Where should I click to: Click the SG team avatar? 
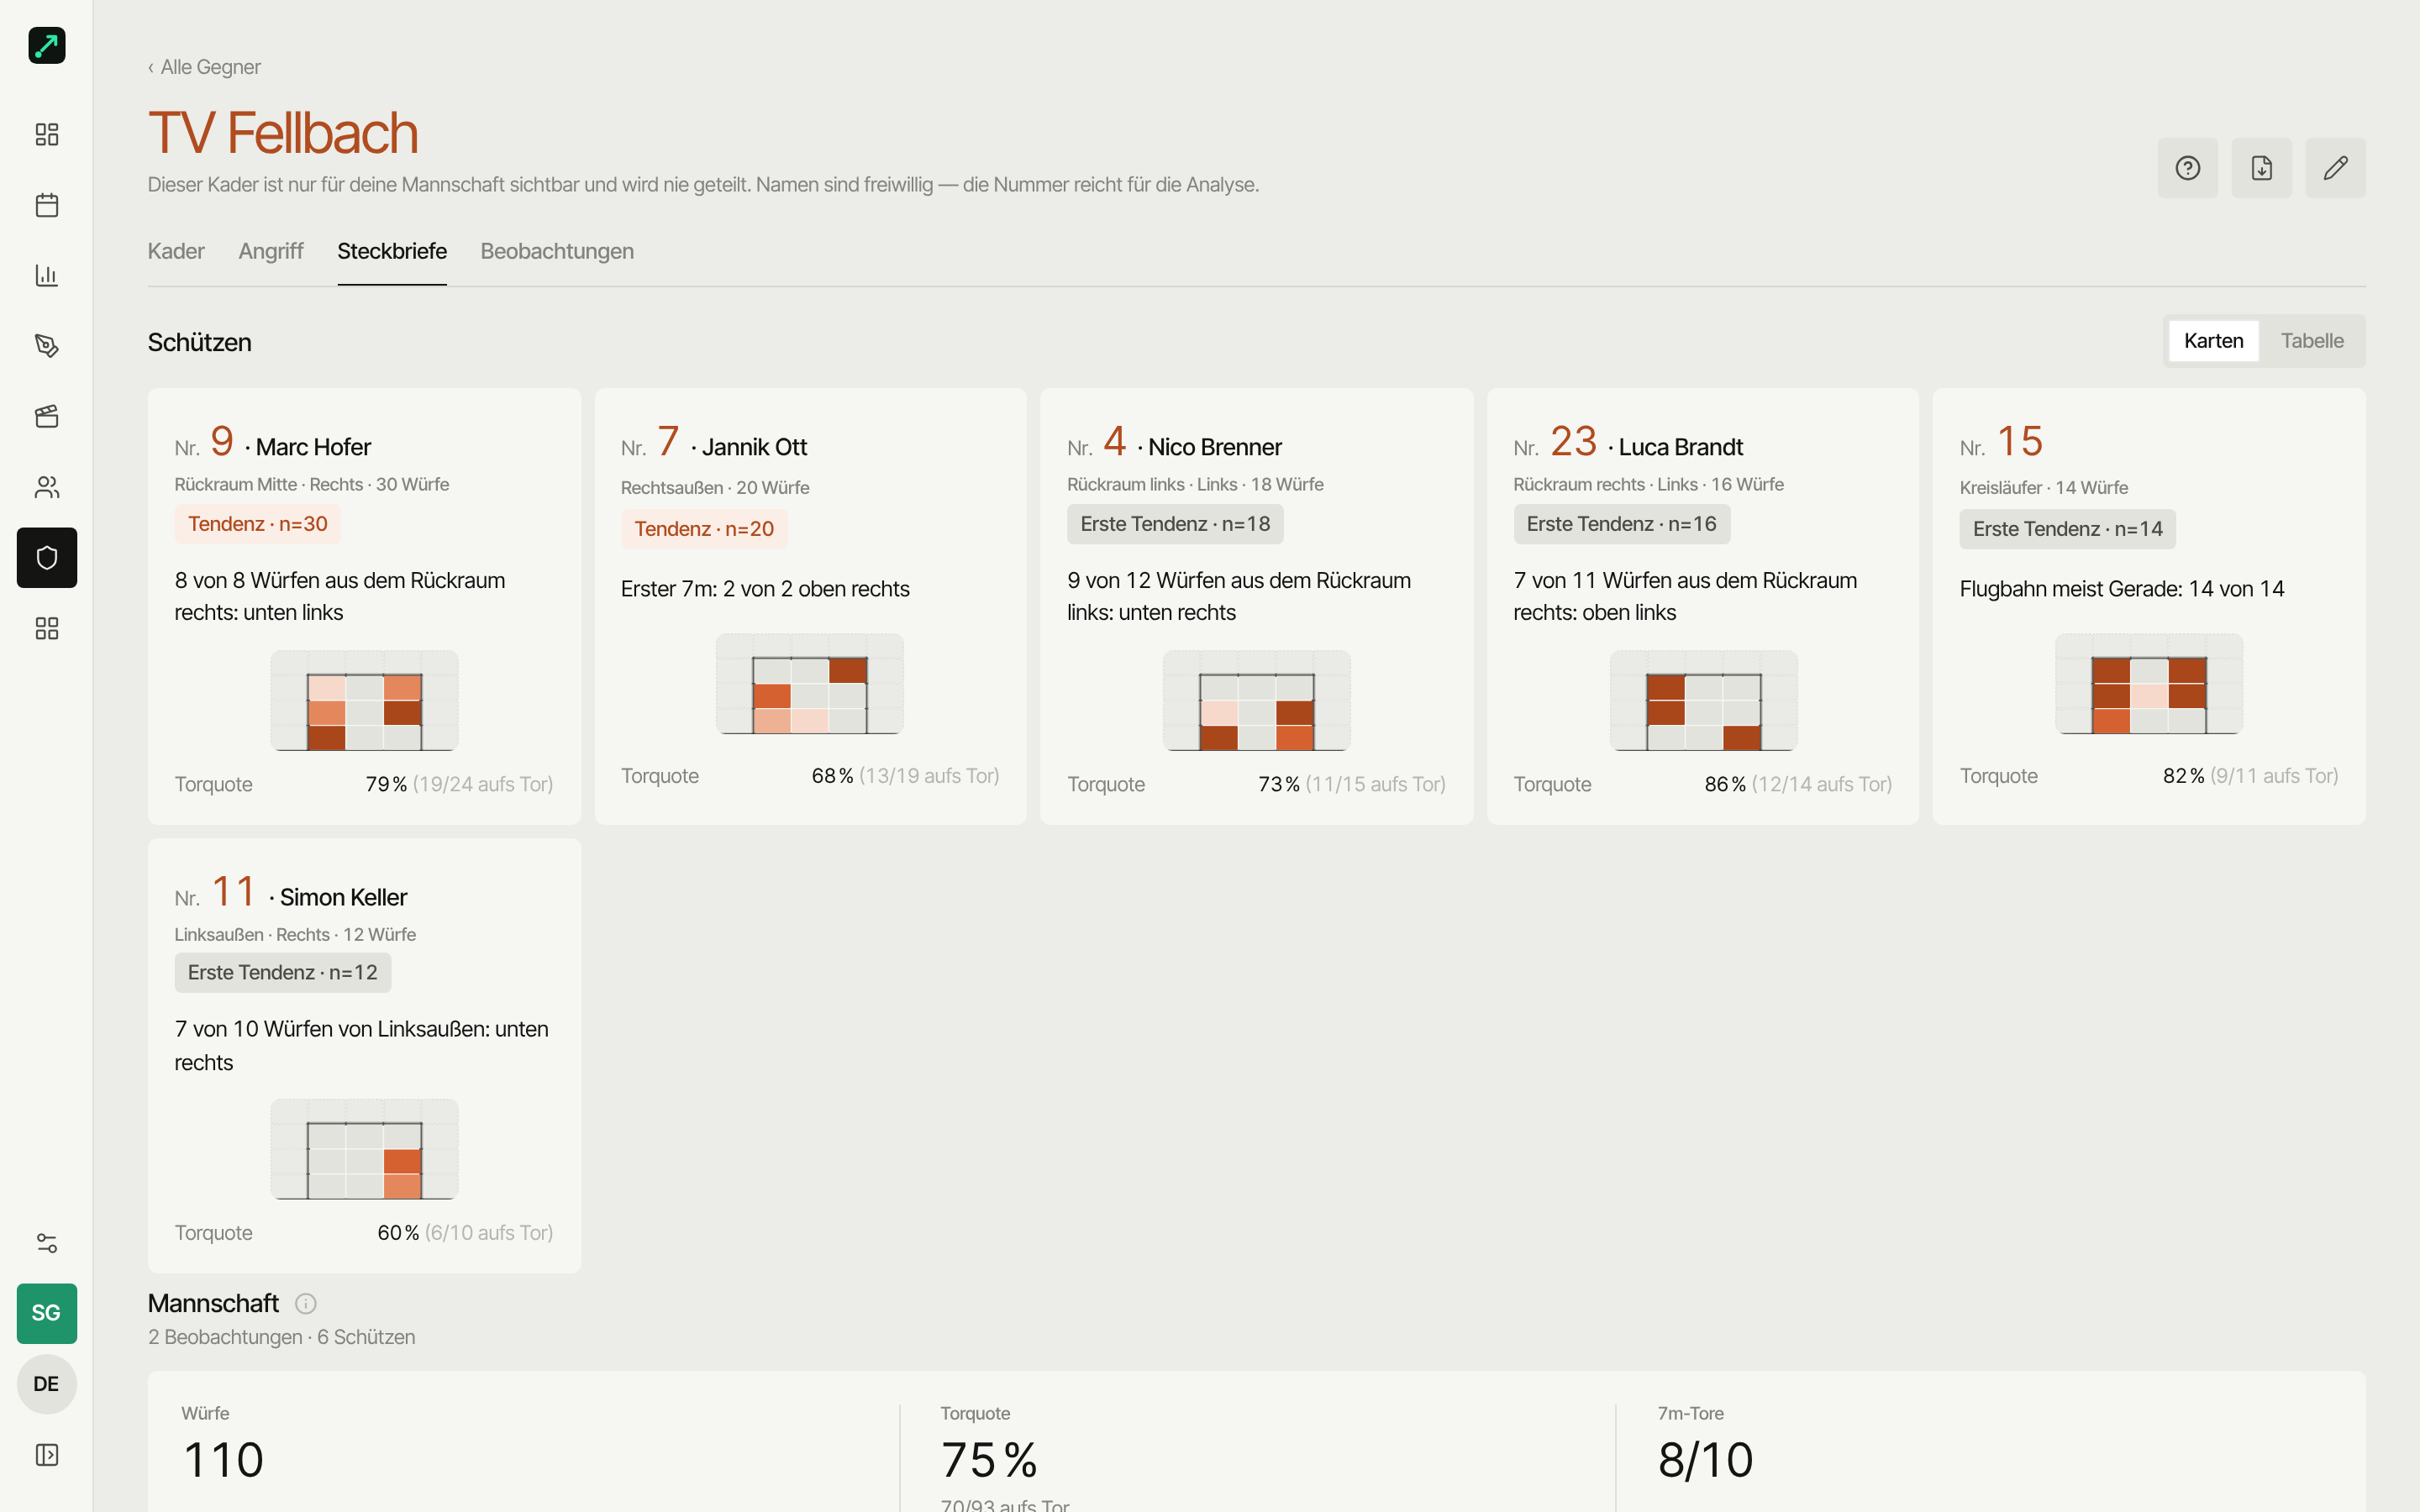click(46, 1313)
